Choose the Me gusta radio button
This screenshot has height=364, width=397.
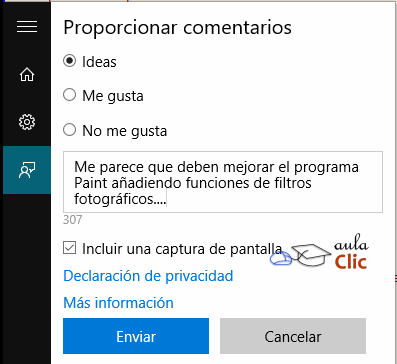click(70, 95)
